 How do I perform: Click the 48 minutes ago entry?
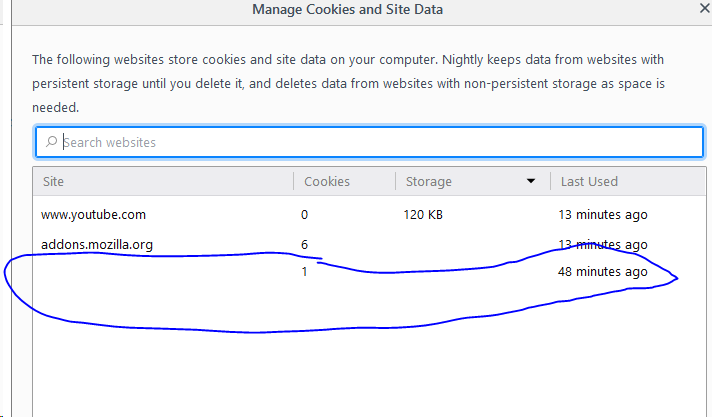pos(603,272)
